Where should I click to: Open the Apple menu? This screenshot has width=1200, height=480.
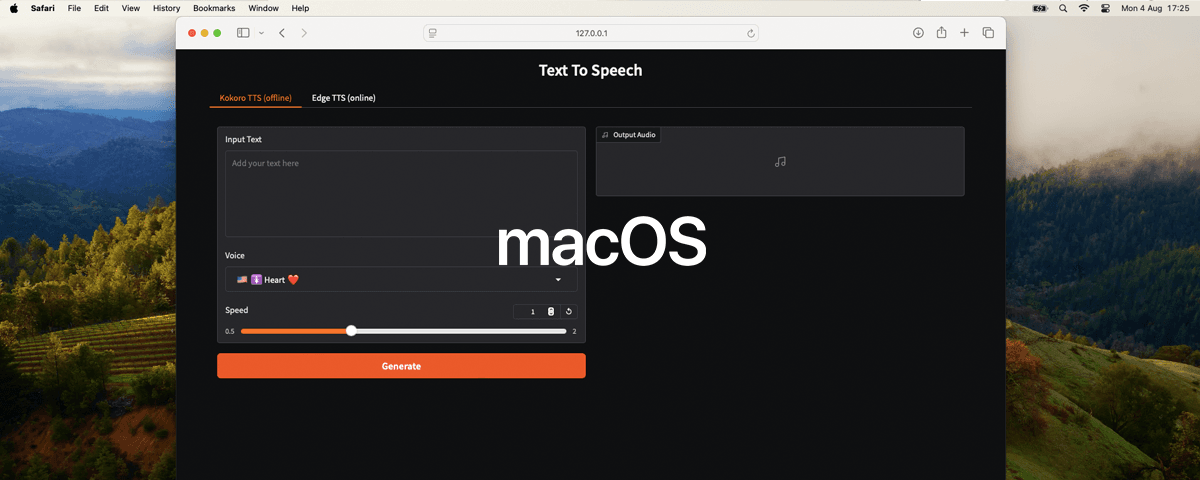tap(14, 8)
